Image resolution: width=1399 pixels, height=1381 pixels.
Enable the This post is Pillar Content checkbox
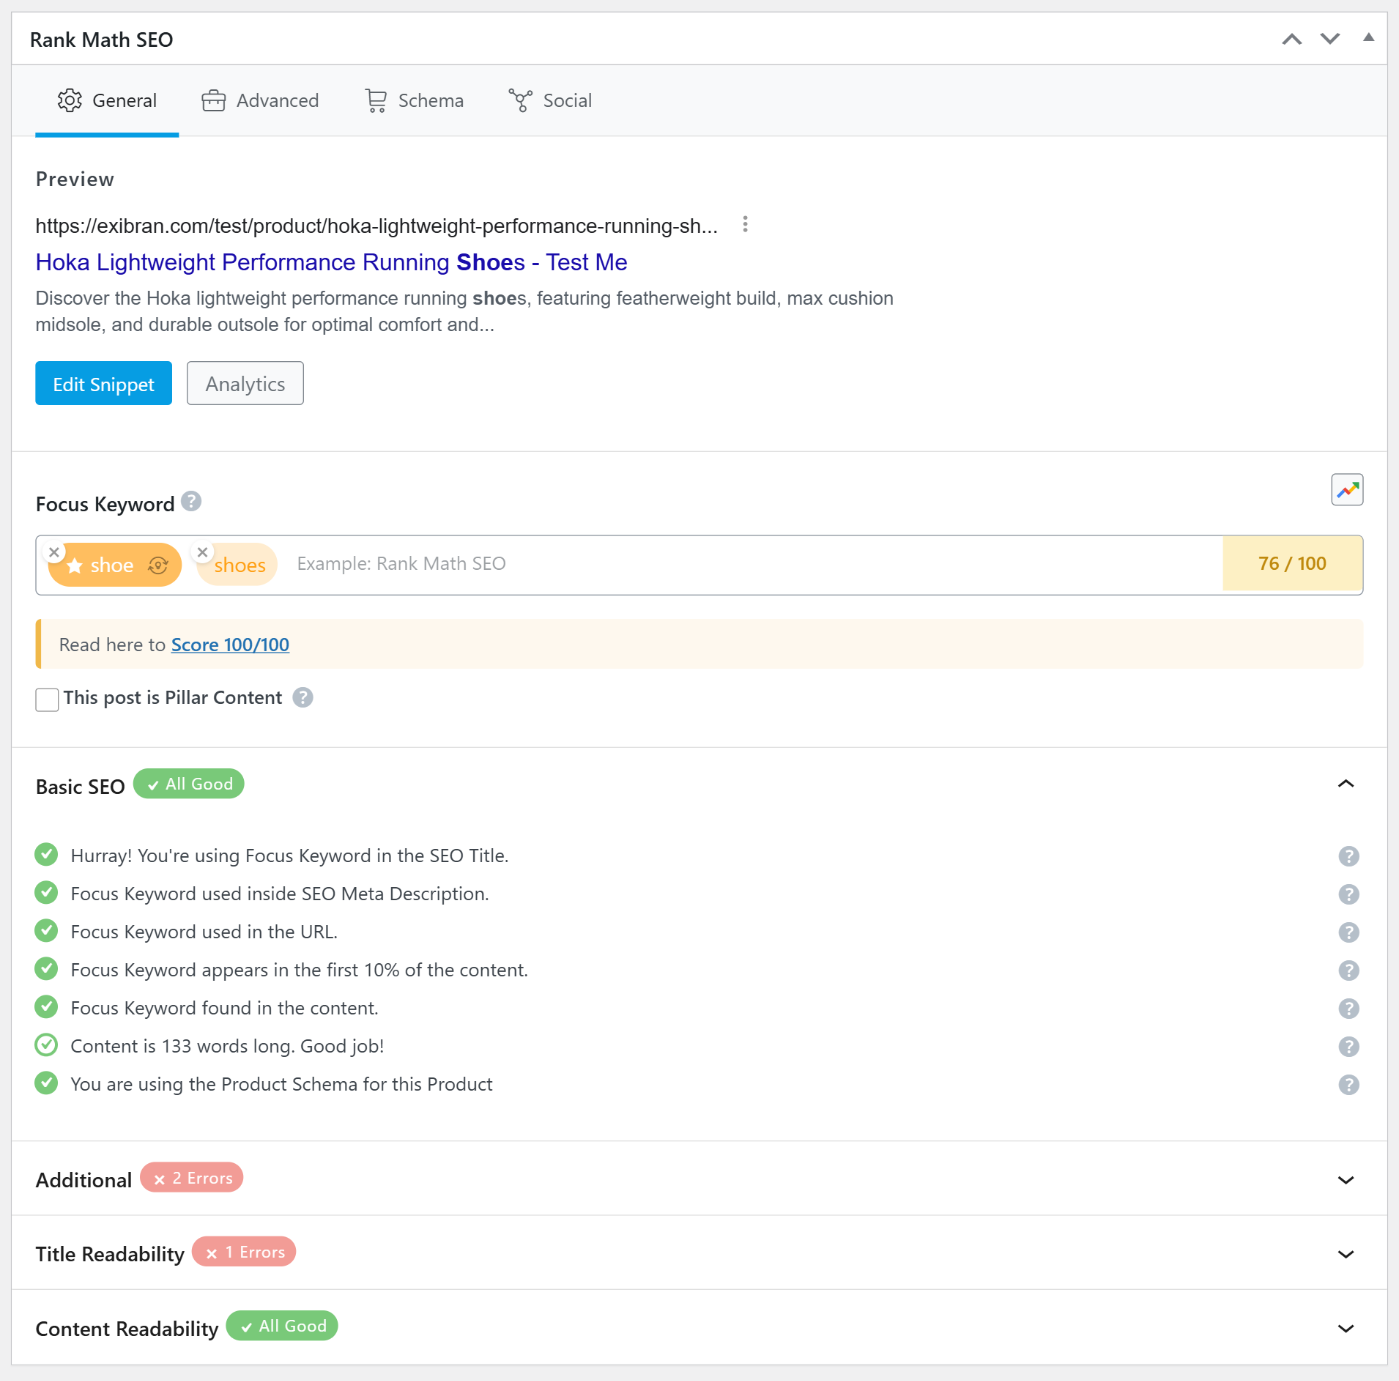click(x=47, y=699)
